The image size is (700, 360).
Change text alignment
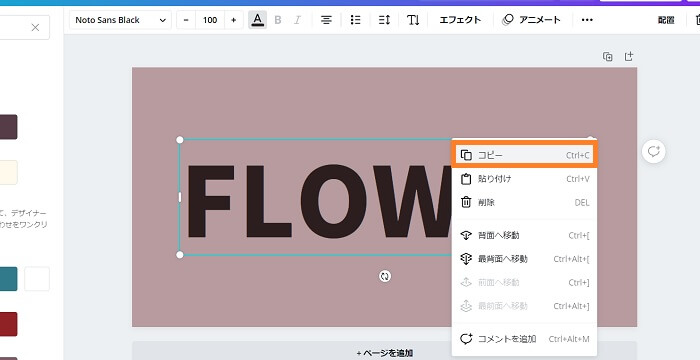pyautogui.click(x=327, y=20)
